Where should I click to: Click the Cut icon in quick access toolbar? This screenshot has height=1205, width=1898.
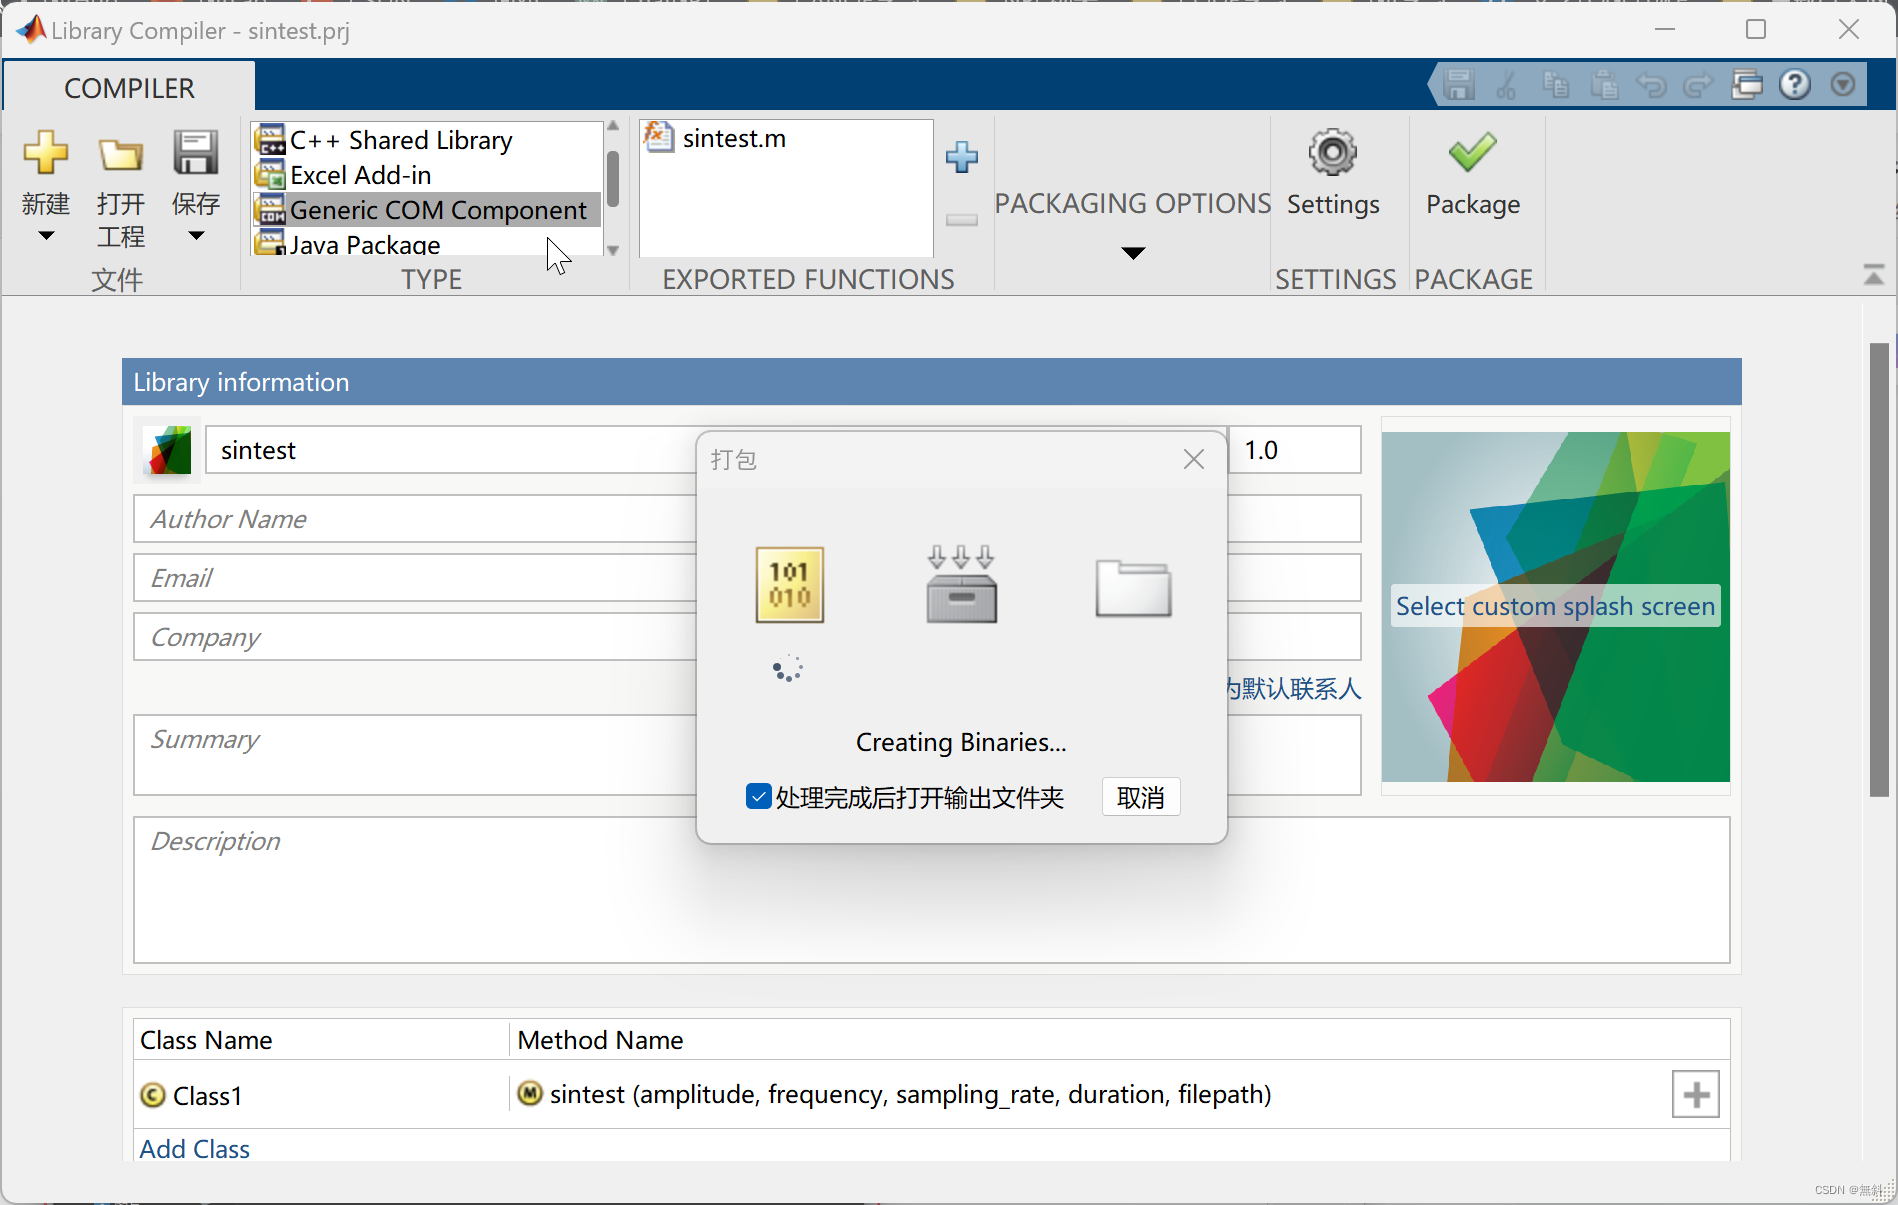click(1506, 84)
